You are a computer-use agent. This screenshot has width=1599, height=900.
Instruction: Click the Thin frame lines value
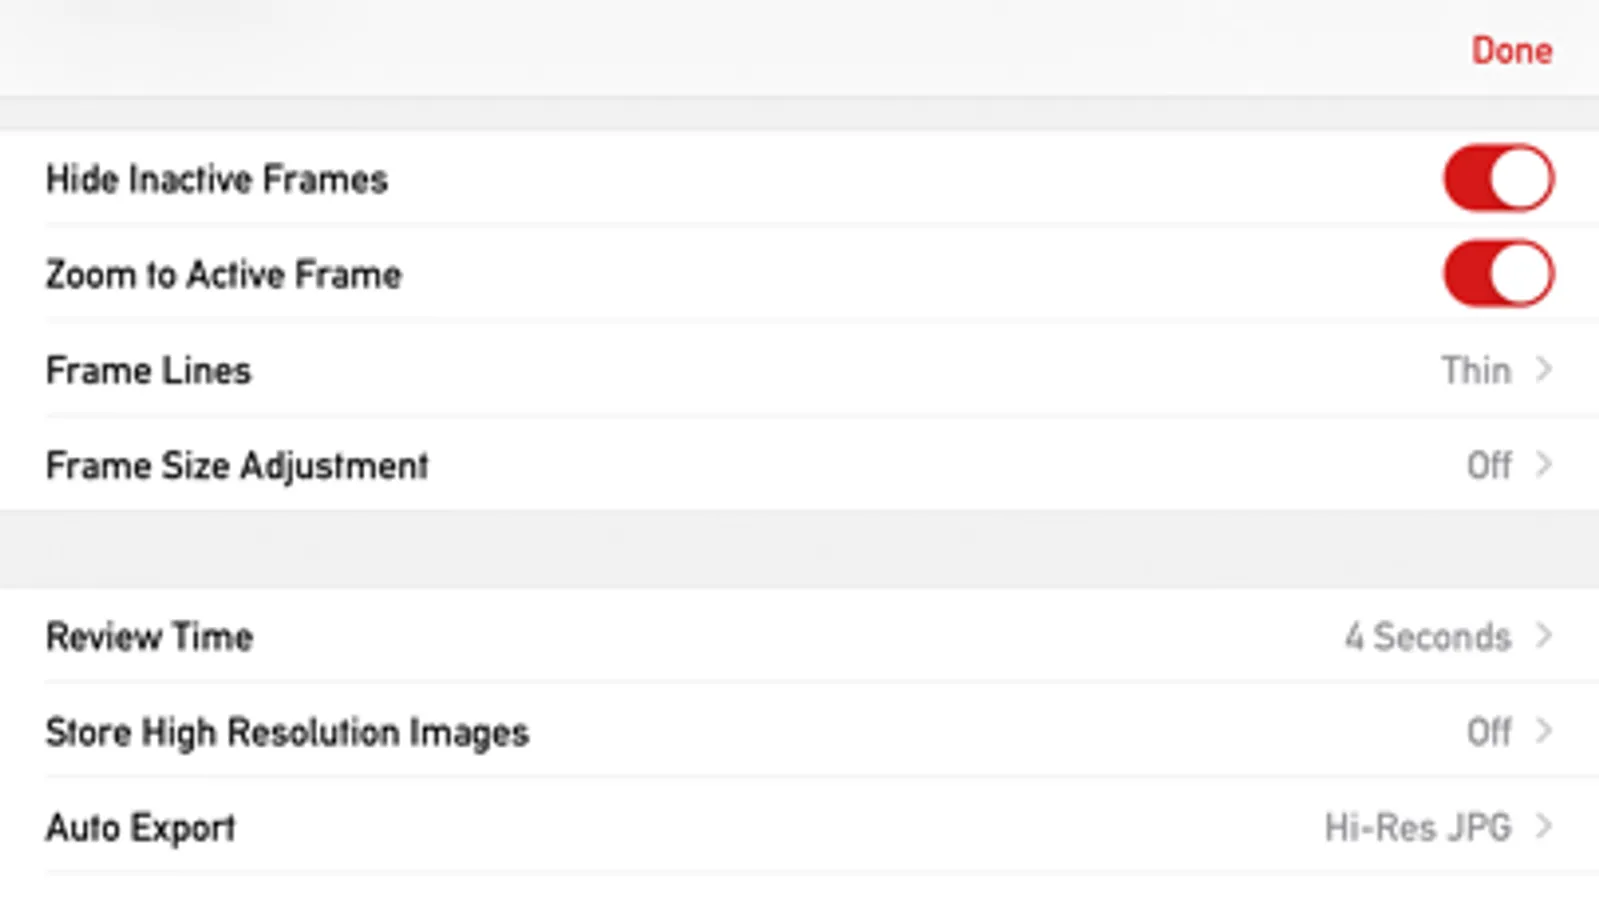1475,371
